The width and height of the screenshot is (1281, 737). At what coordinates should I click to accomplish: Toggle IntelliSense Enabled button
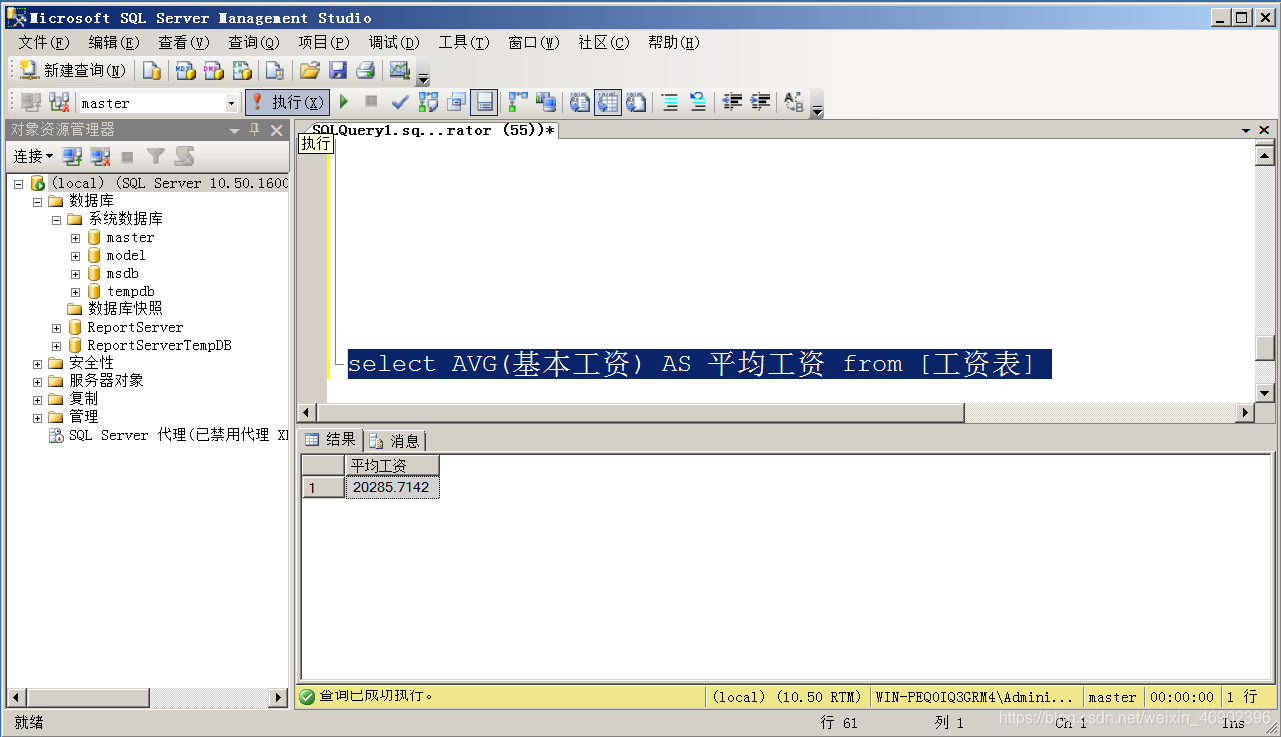[x=484, y=102]
